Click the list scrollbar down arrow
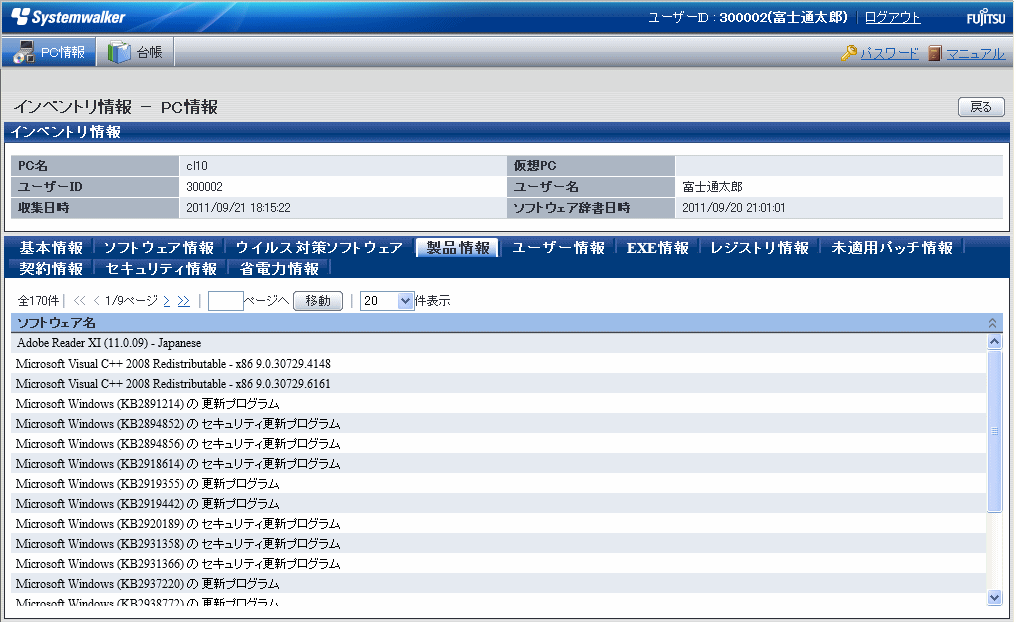Screen dimensions: 1016x622 tap(994, 597)
